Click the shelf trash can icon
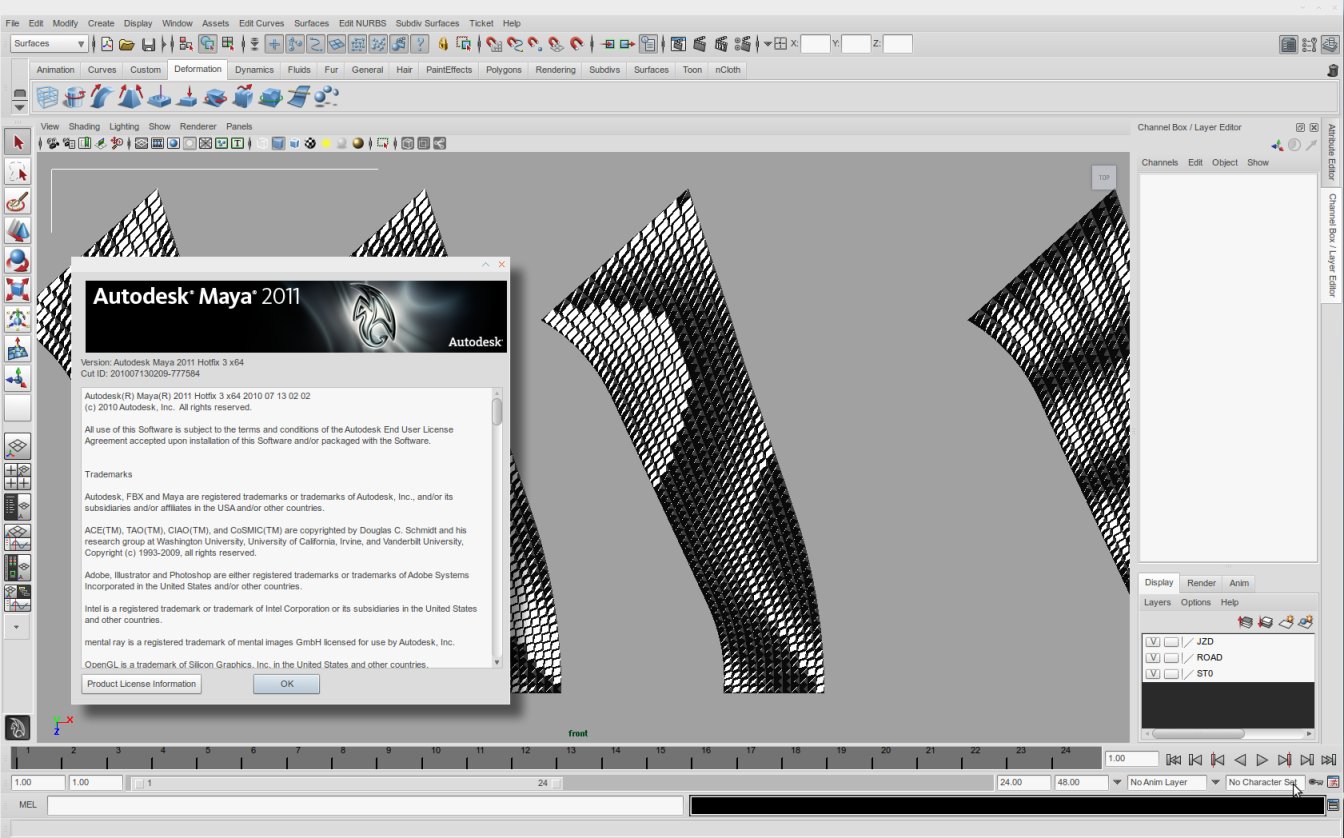 coord(1332,70)
